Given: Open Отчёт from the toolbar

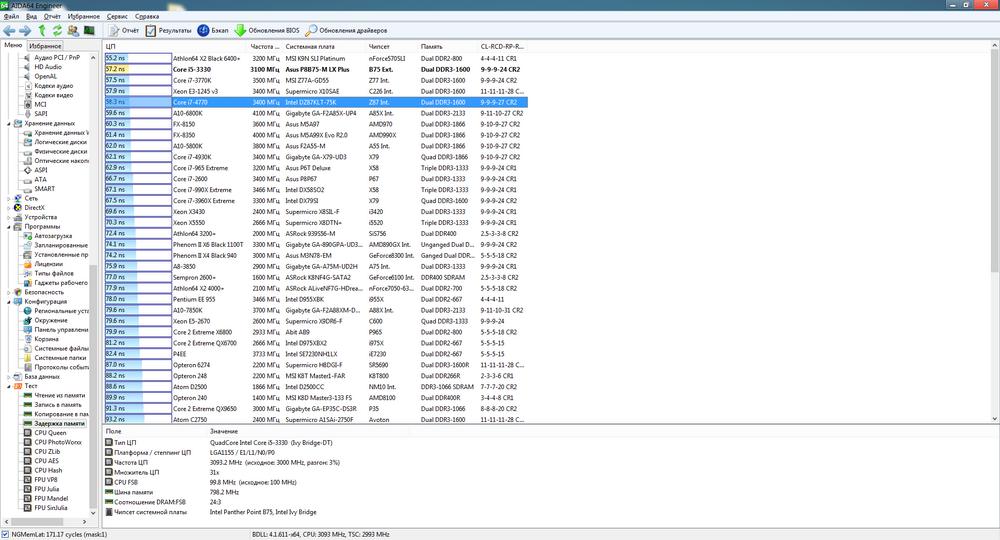Looking at the screenshot, I should point(124,31).
